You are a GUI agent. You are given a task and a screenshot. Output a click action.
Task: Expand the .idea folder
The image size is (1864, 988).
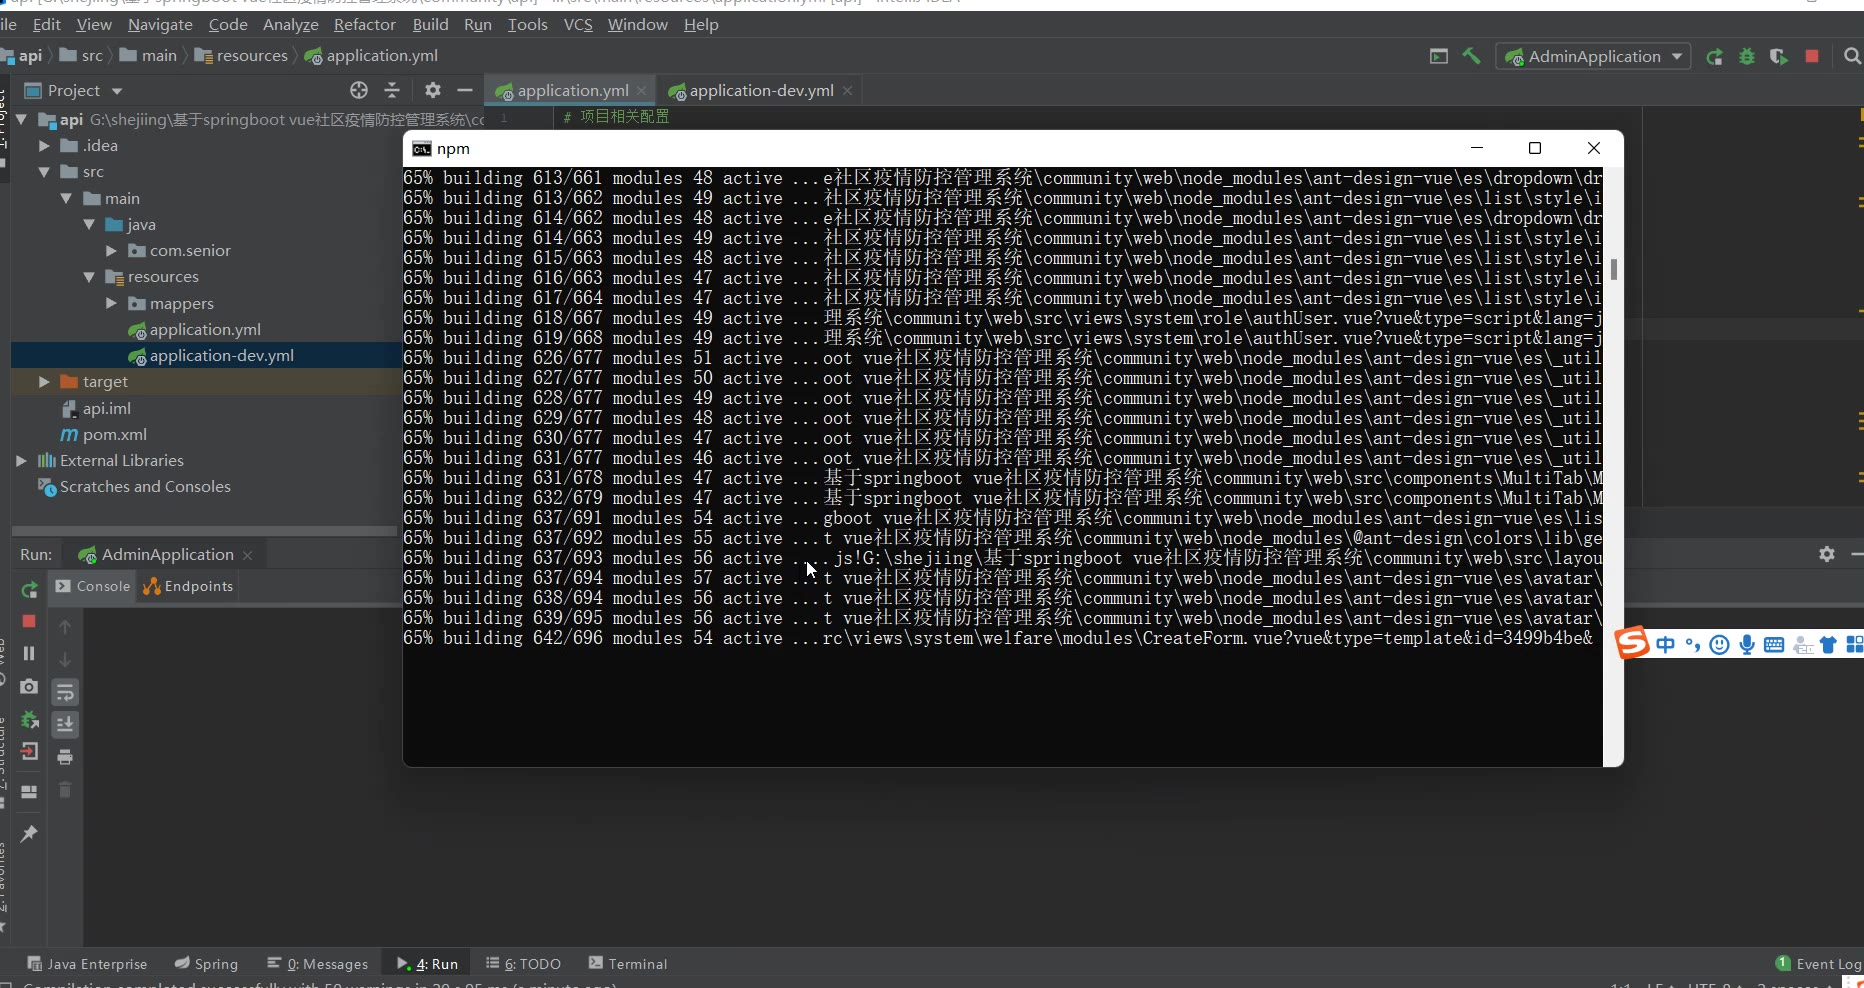[x=44, y=146]
